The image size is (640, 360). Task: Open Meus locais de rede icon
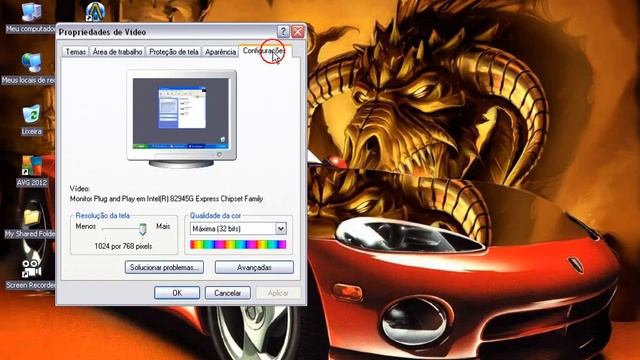(31, 63)
